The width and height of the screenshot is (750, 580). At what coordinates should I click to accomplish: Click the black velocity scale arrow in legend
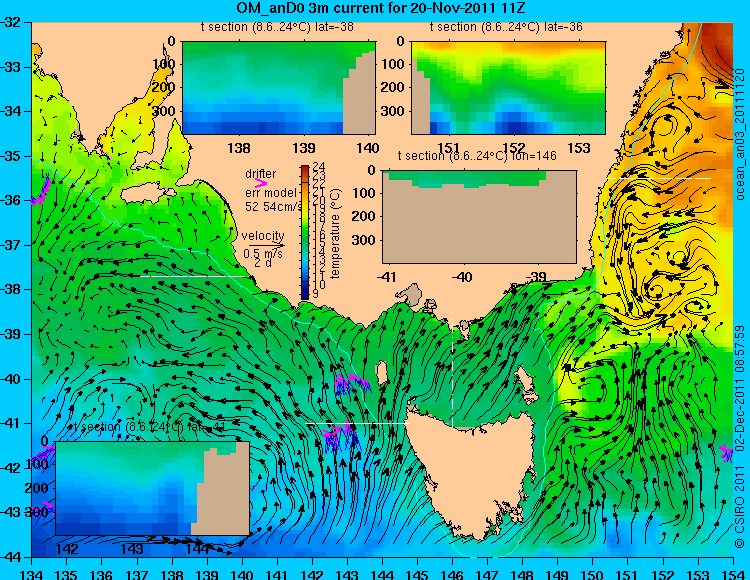tap(266, 246)
